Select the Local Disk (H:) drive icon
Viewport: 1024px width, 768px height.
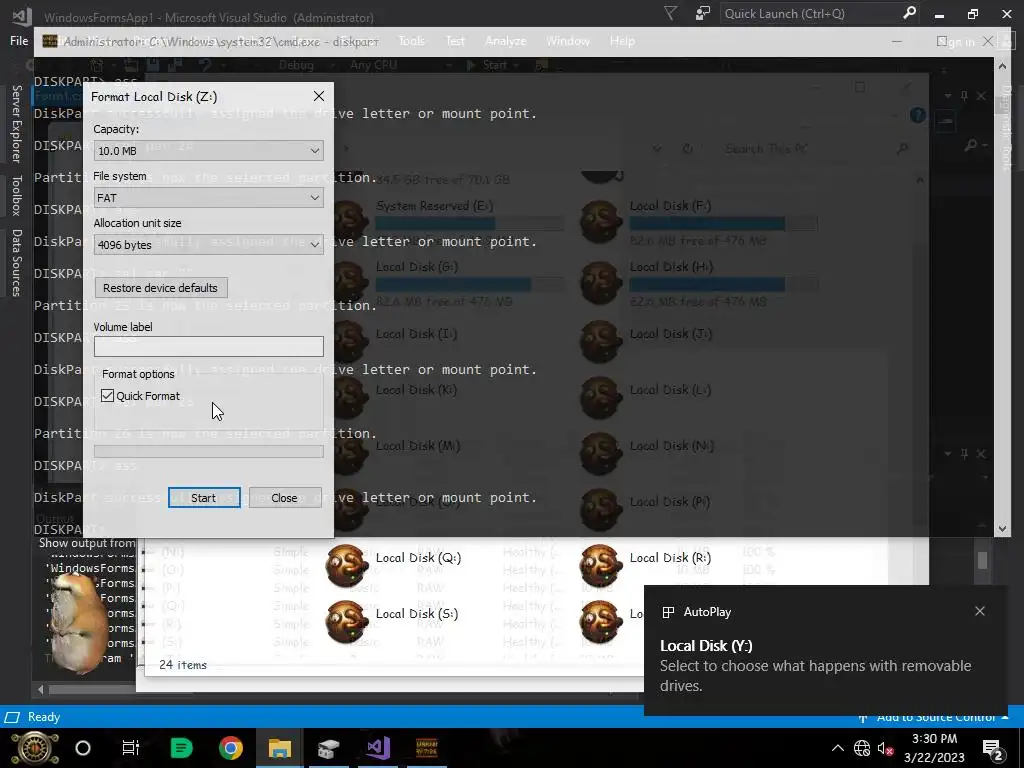point(601,282)
